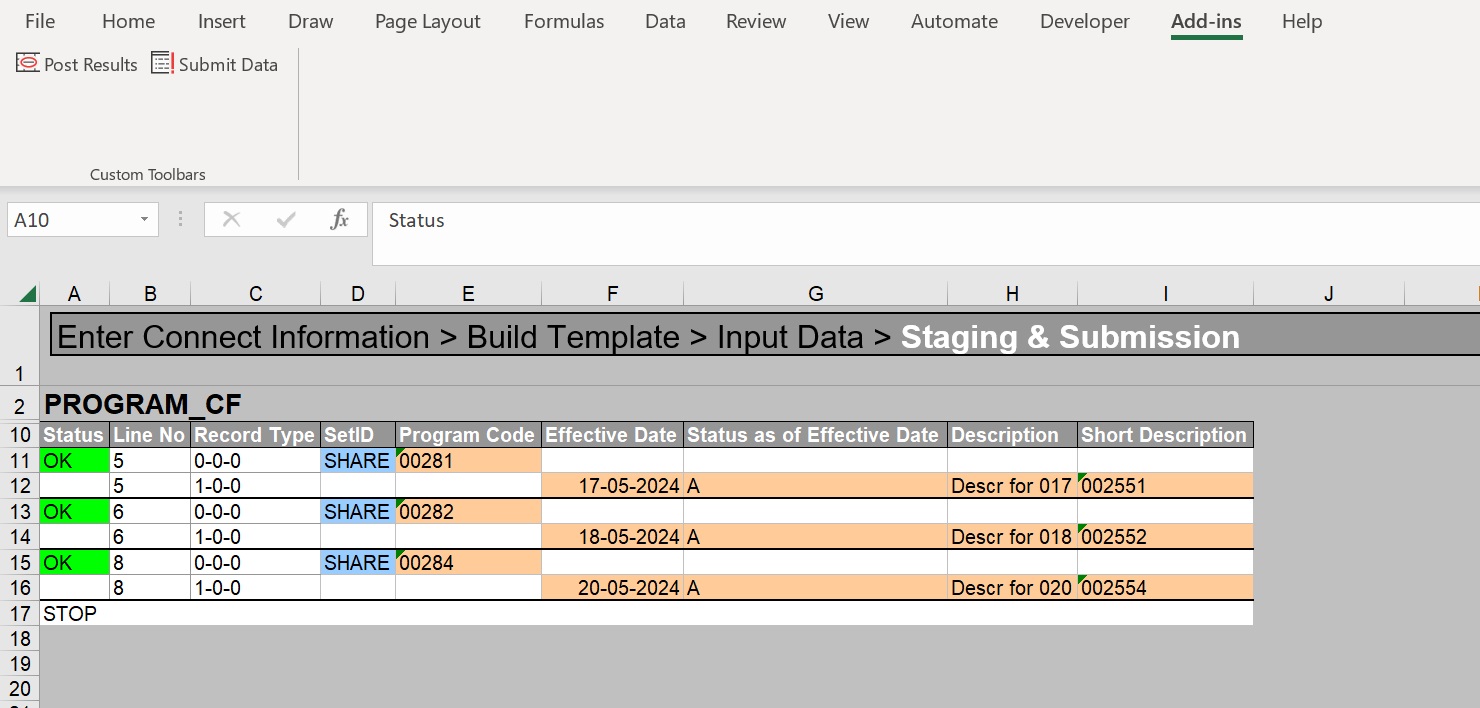Open the Name Box dropdown arrow
The height and width of the screenshot is (708, 1480).
tap(144, 220)
